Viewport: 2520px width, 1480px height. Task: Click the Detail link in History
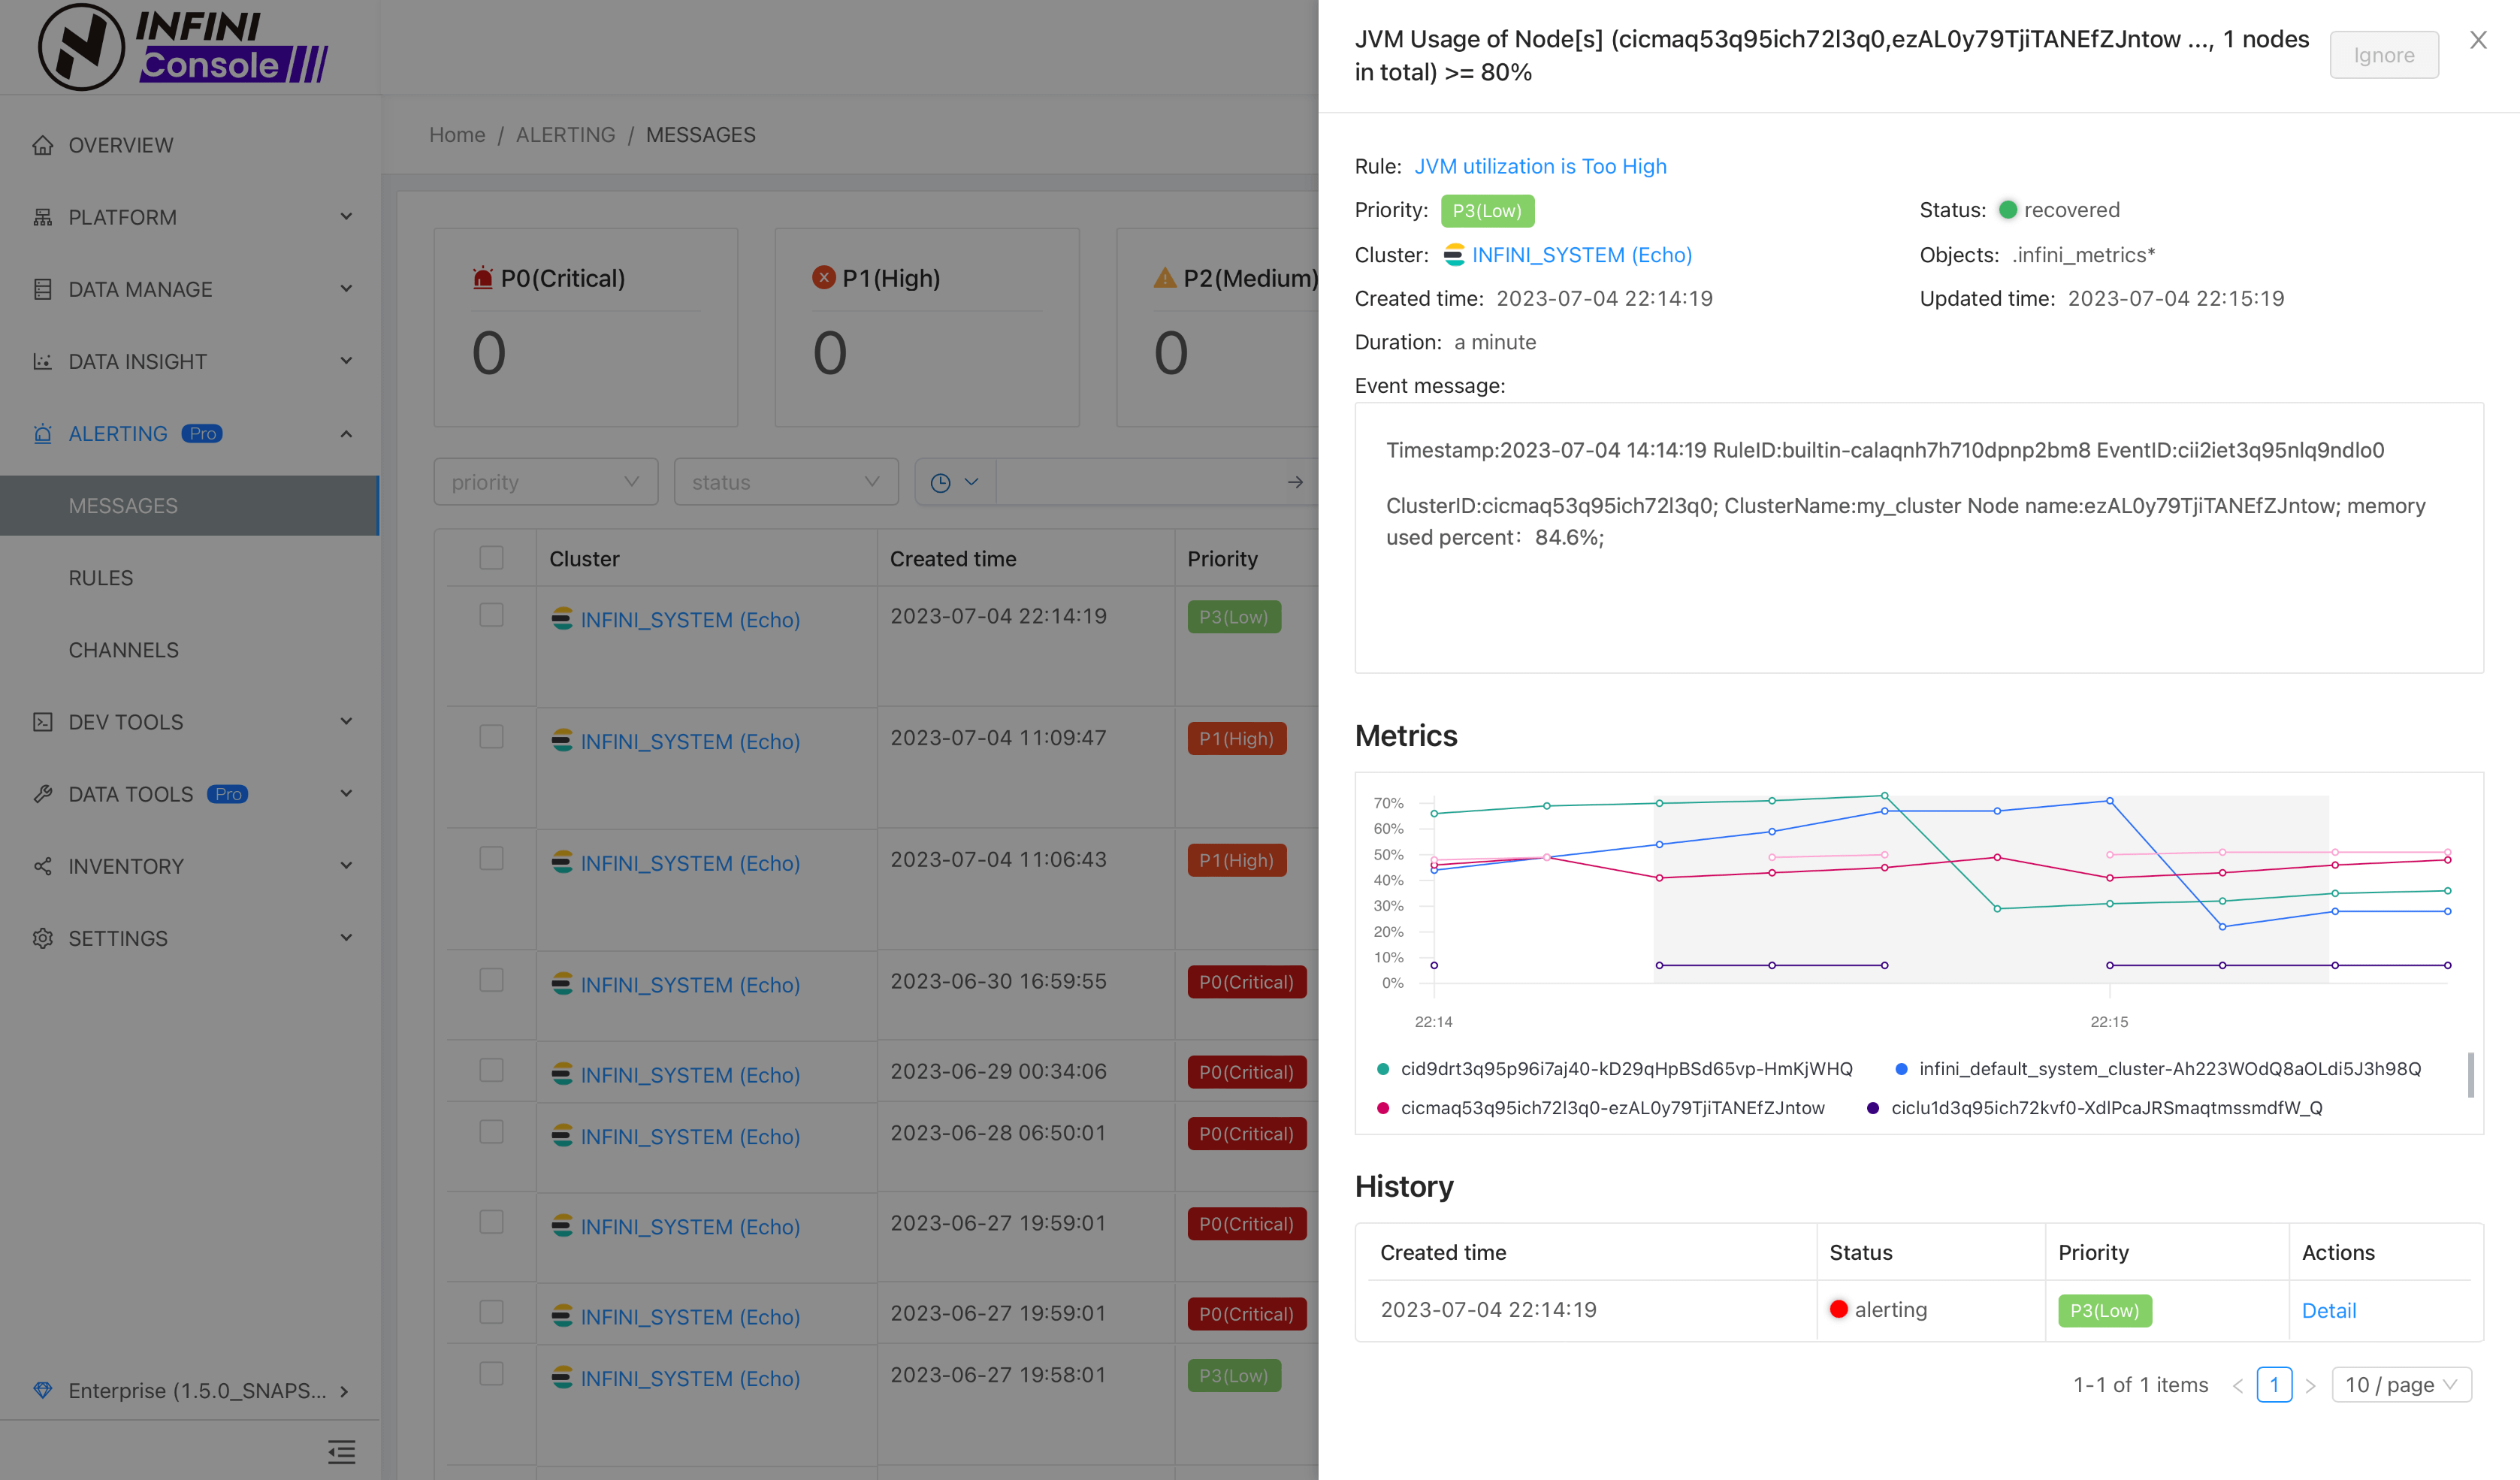[x=2328, y=1310]
